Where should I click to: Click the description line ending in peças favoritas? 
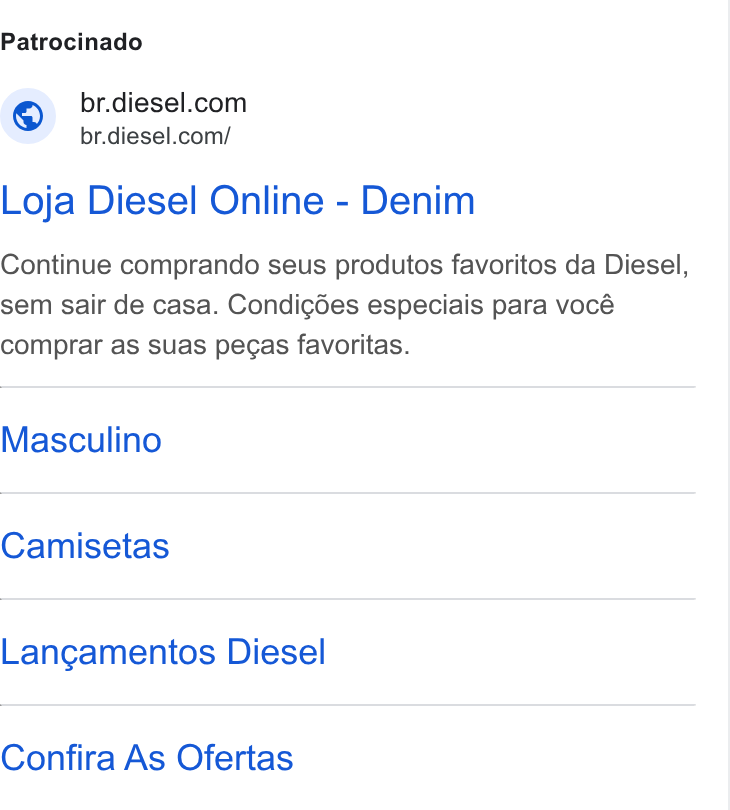click(x=205, y=346)
